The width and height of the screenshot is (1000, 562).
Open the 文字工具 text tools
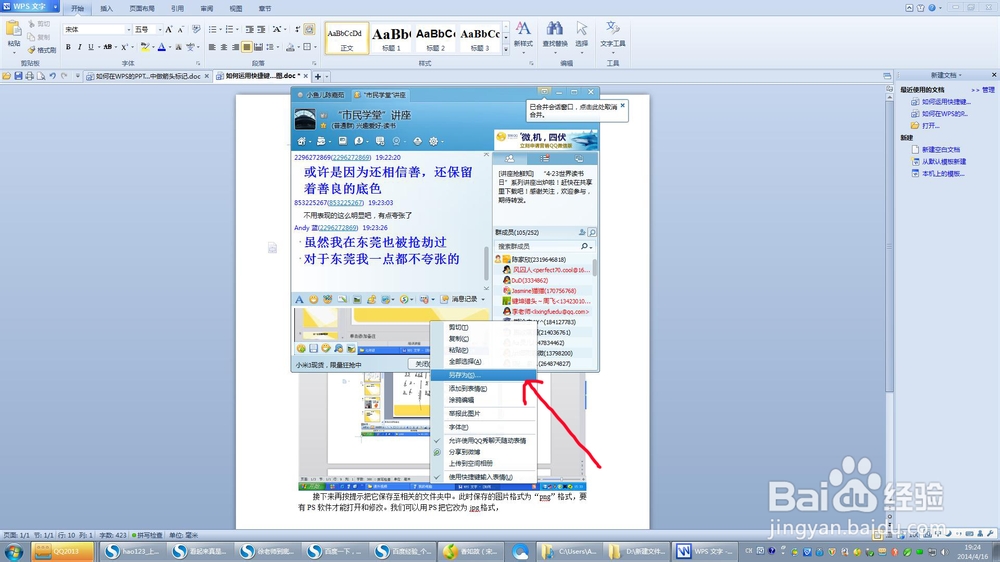pyautogui.click(x=613, y=34)
